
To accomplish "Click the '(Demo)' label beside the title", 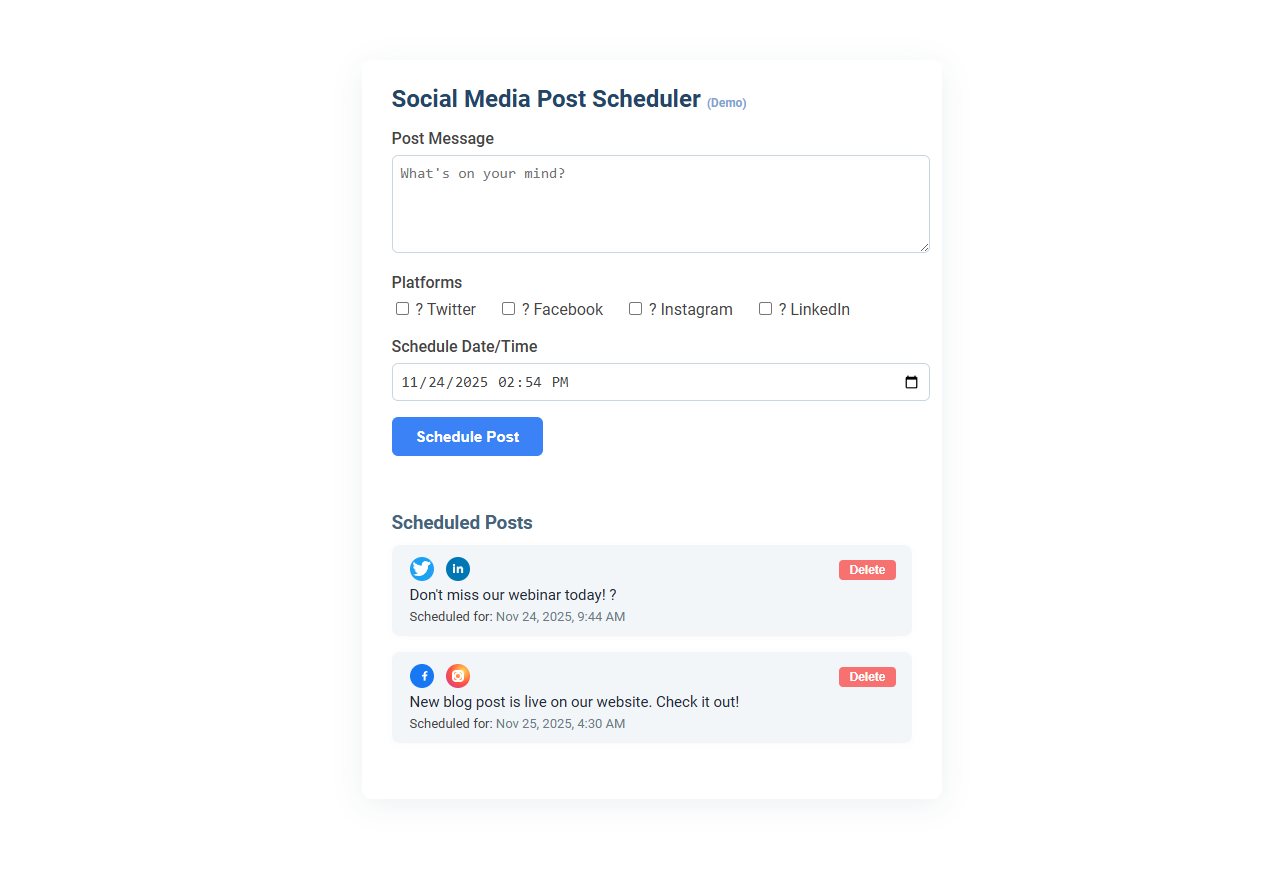I will coord(727,102).
